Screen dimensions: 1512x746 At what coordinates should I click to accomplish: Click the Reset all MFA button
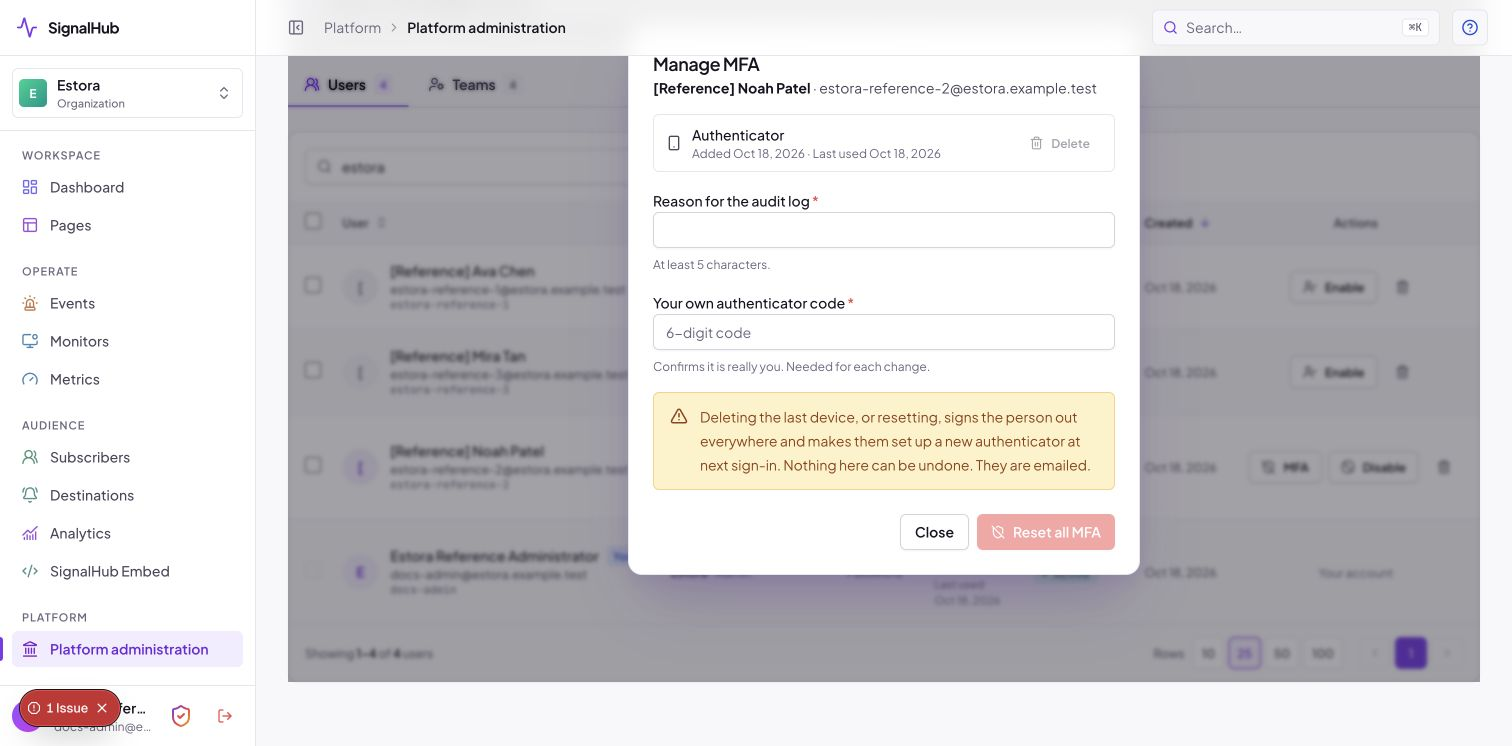[x=1046, y=532]
